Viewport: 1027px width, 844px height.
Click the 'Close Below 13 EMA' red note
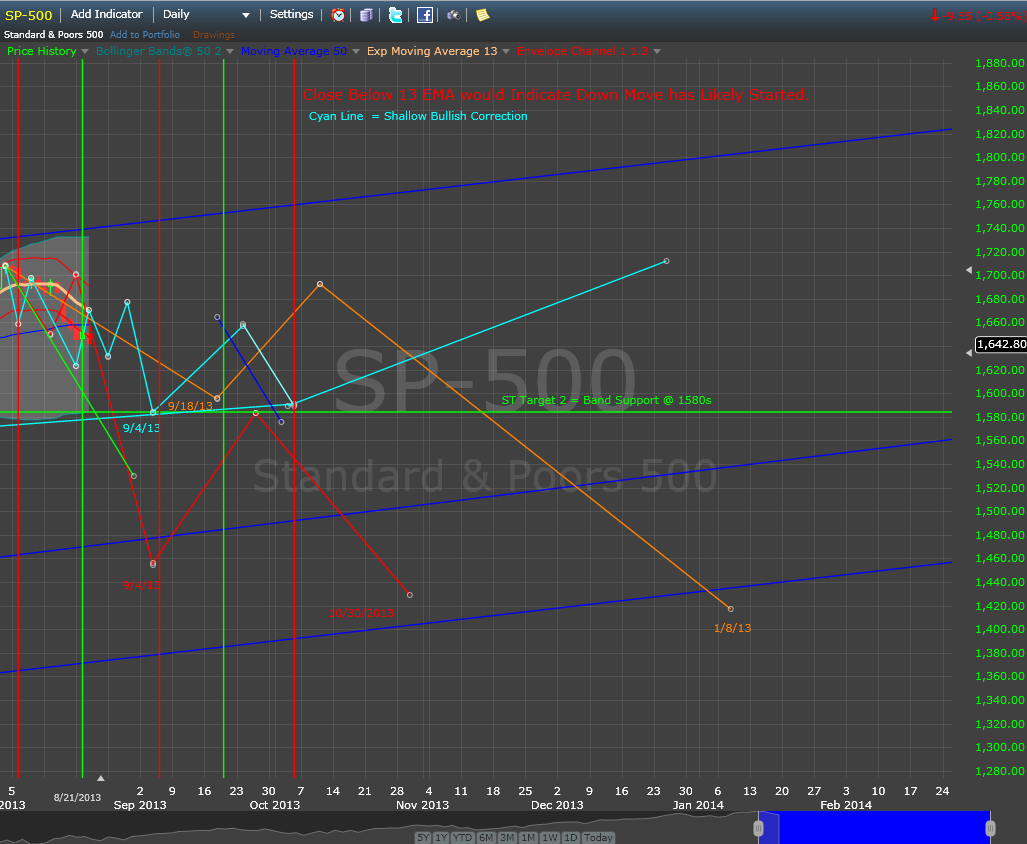[x=555, y=95]
